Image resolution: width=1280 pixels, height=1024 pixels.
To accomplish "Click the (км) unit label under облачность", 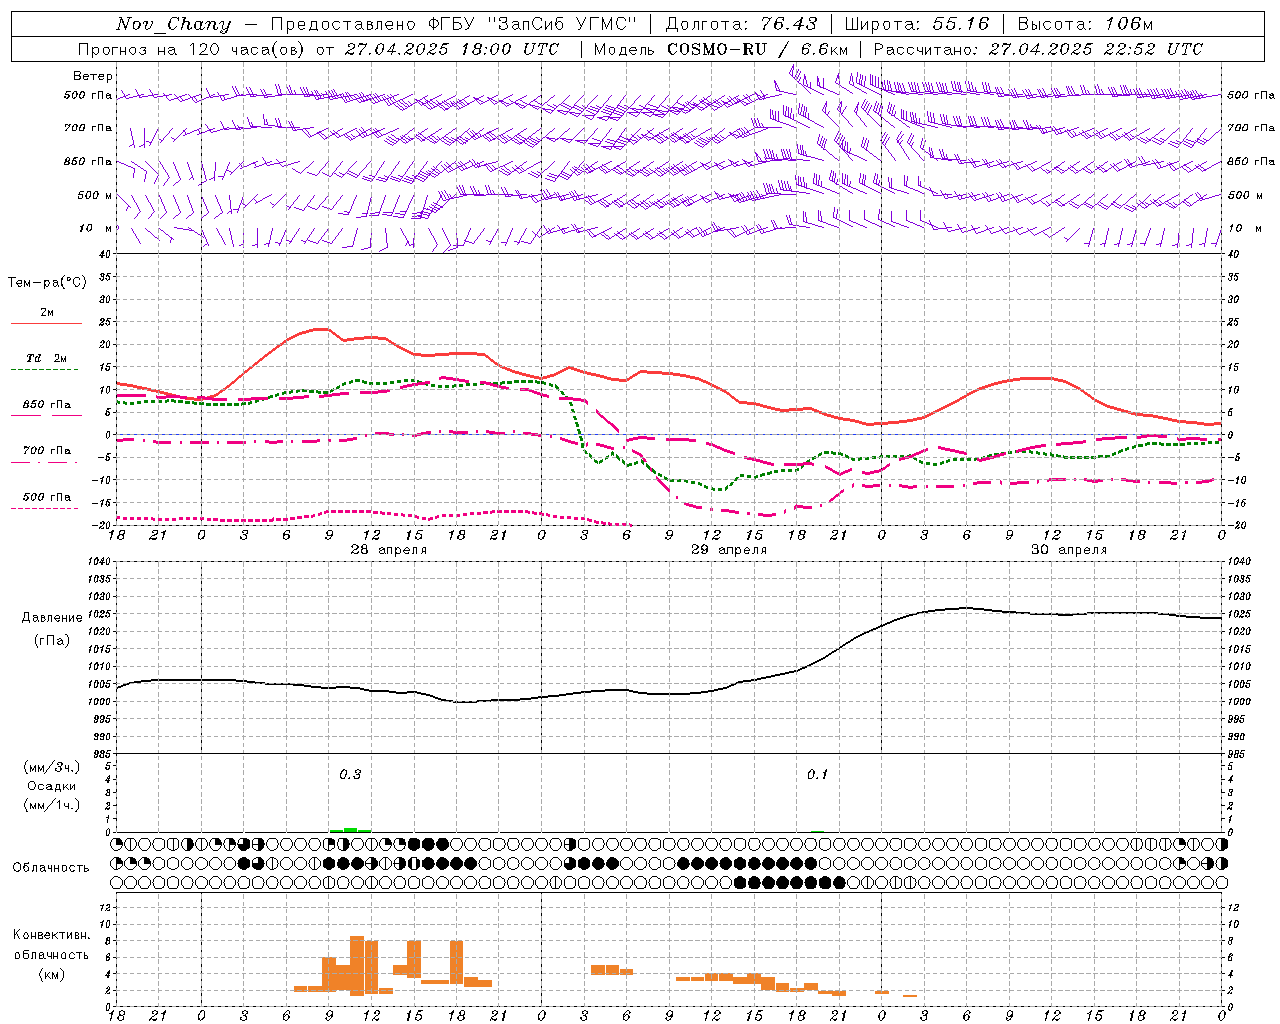I will click(x=52, y=974).
